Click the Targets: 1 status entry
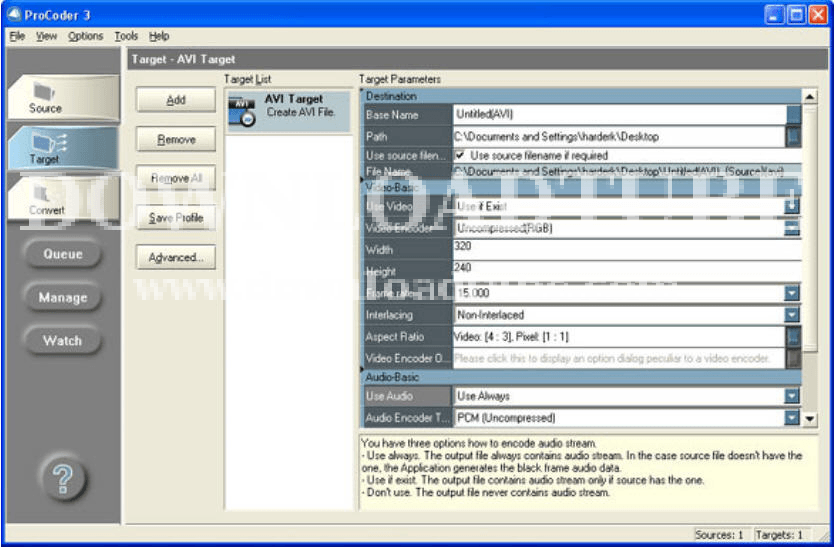This screenshot has width=836, height=547. coord(779,535)
